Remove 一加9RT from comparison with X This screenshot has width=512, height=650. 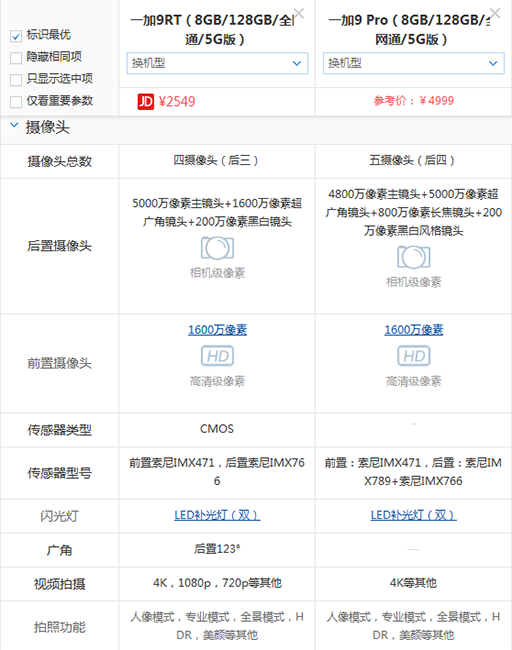pos(298,14)
